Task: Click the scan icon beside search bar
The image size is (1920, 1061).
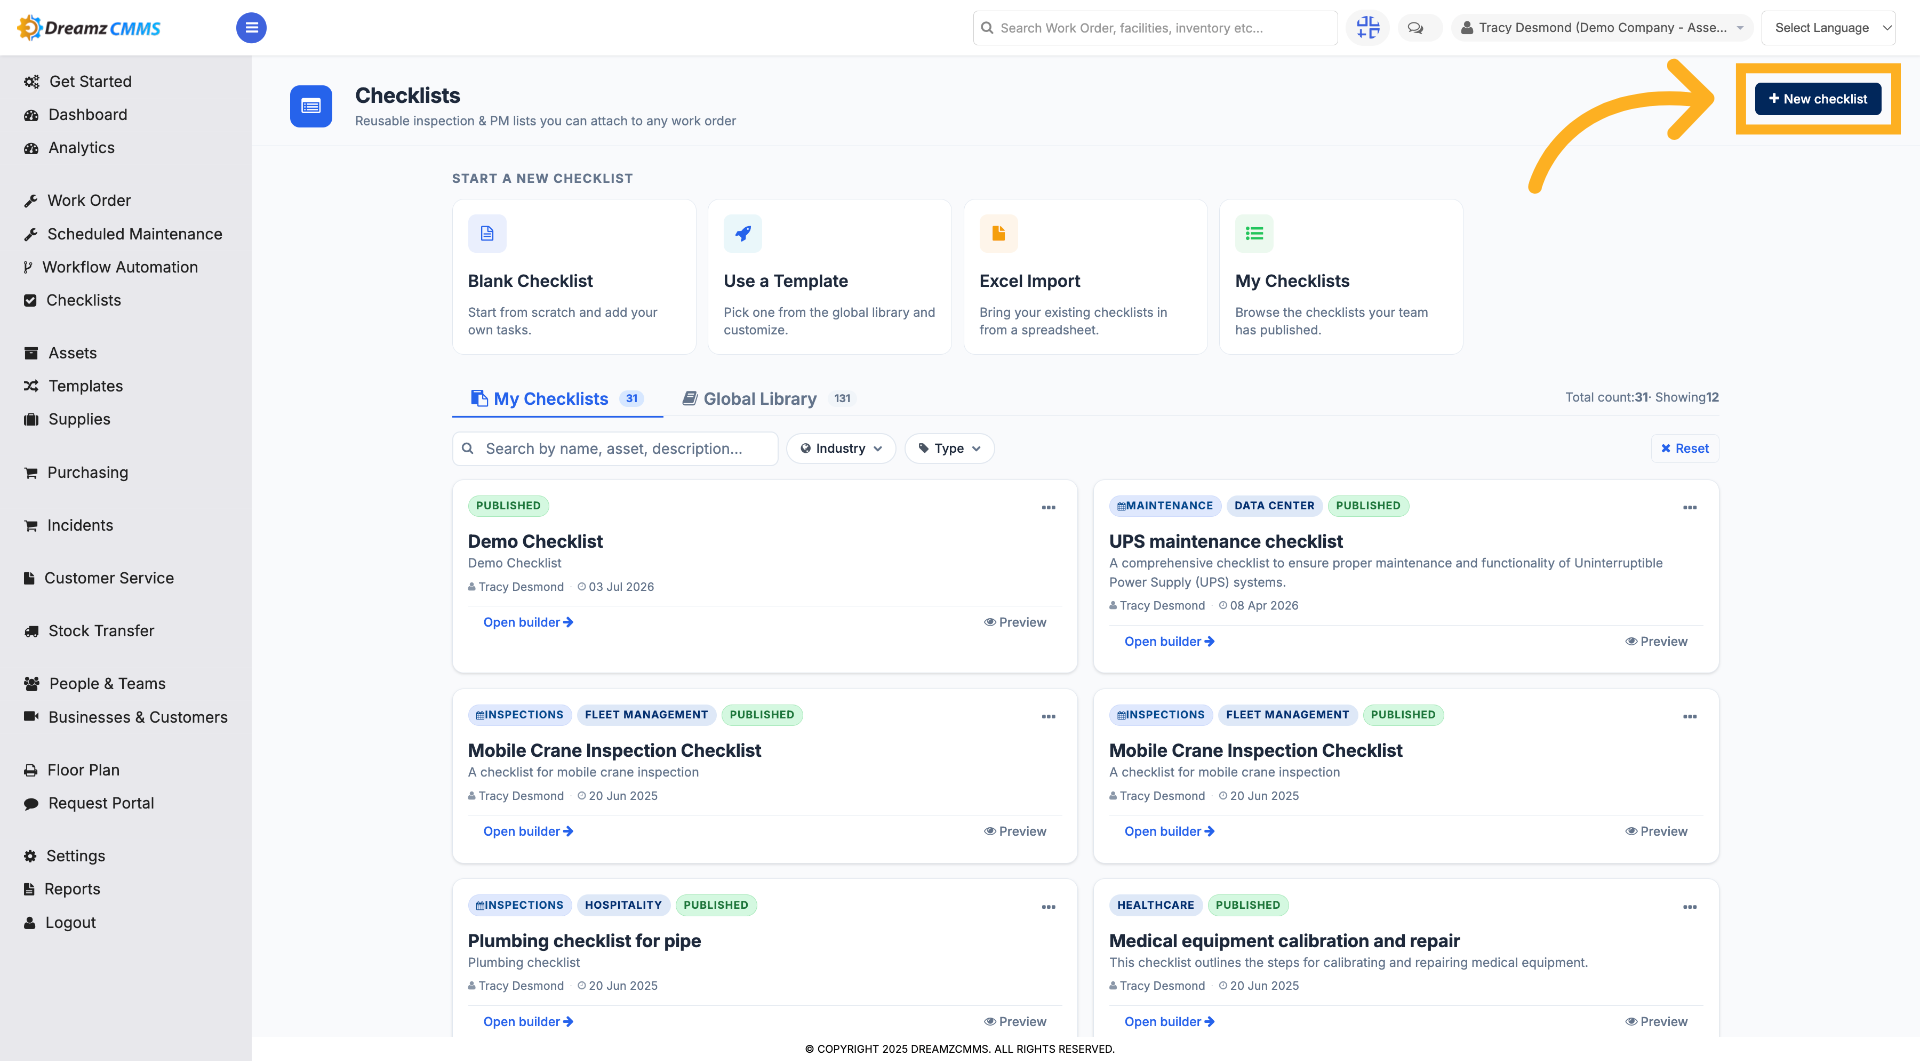Action: pos(1367,28)
